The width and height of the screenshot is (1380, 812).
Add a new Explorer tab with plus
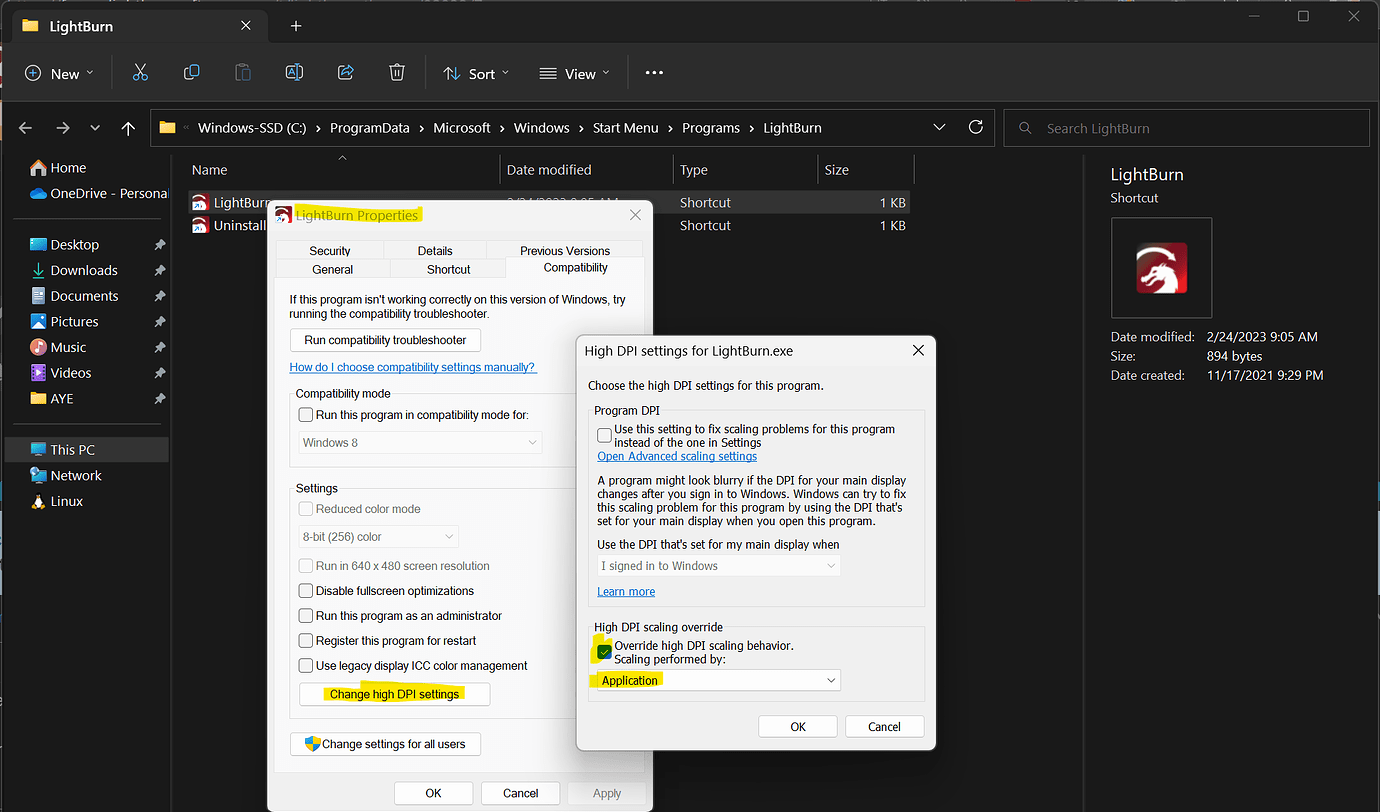(x=296, y=26)
